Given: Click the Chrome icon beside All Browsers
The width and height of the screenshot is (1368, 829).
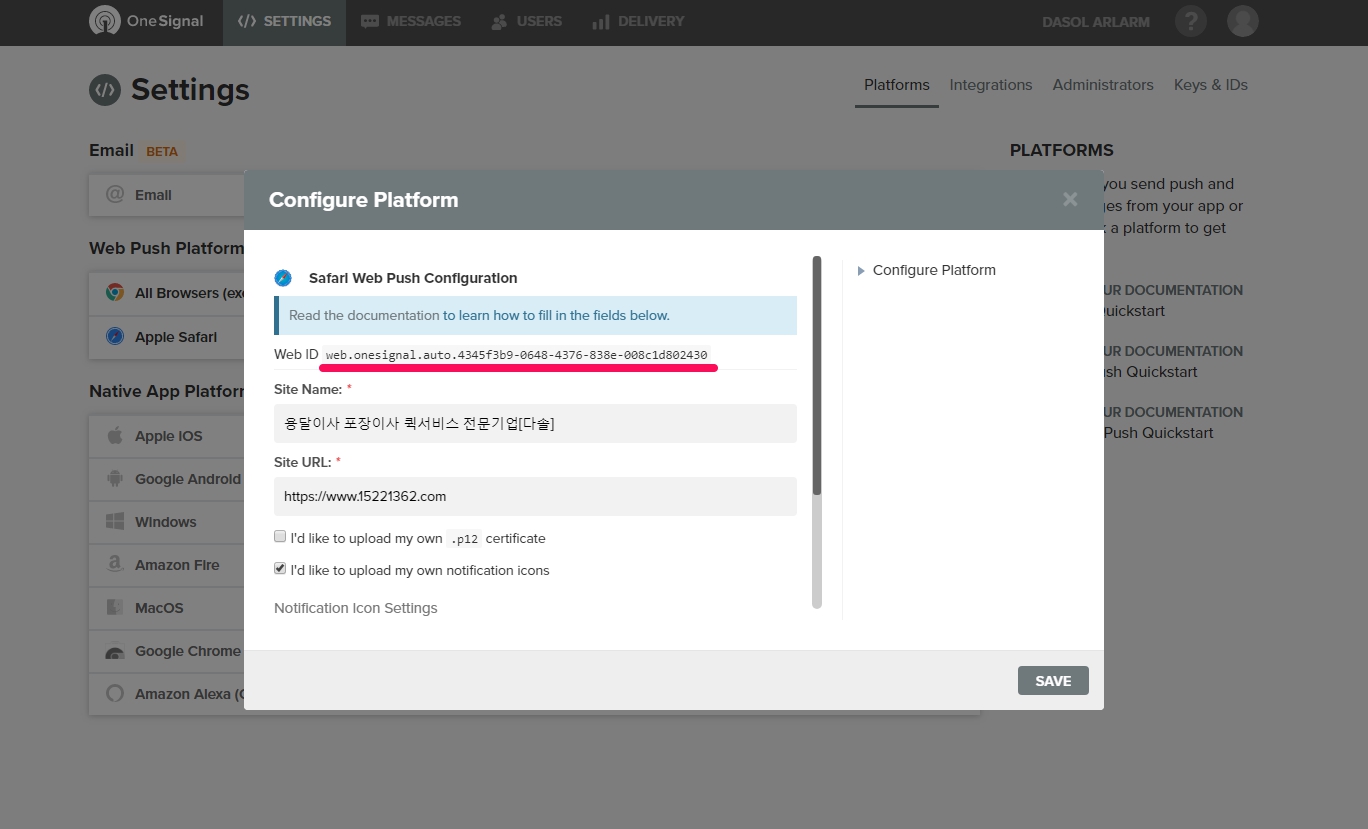Looking at the screenshot, I should coord(115,293).
